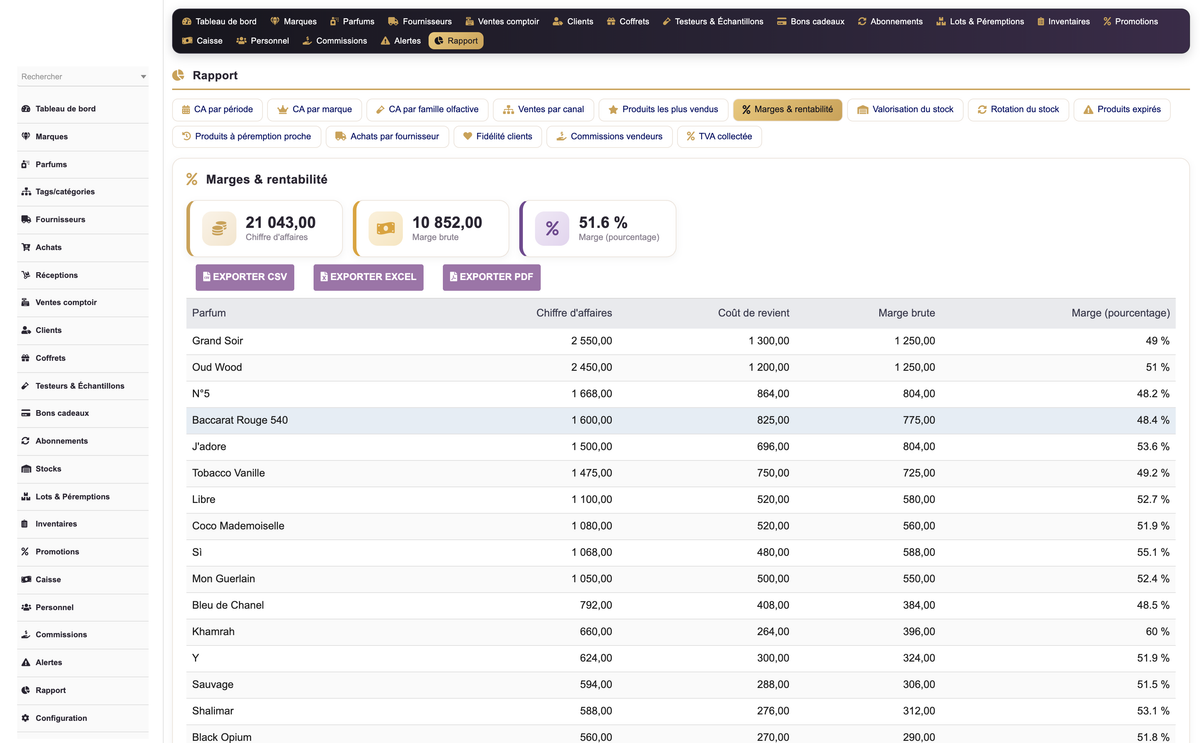Open Achats cart in the sidebar

[82, 247]
